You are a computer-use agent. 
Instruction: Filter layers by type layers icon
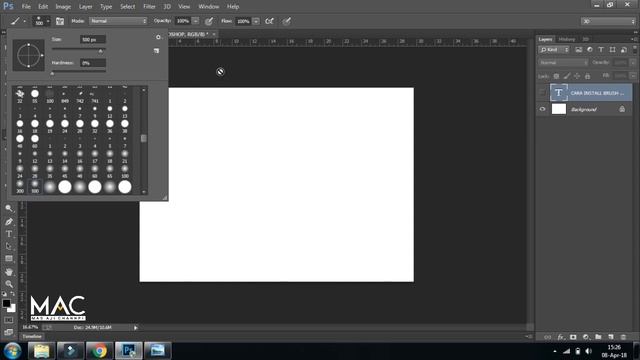pyautogui.click(x=600, y=50)
